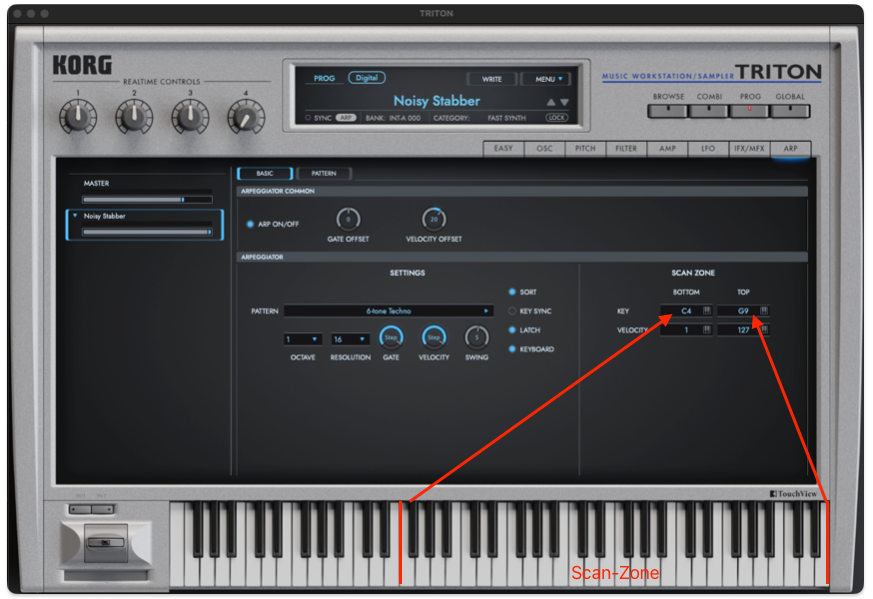
Task: Switch to the OSC tab
Action: click(545, 148)
